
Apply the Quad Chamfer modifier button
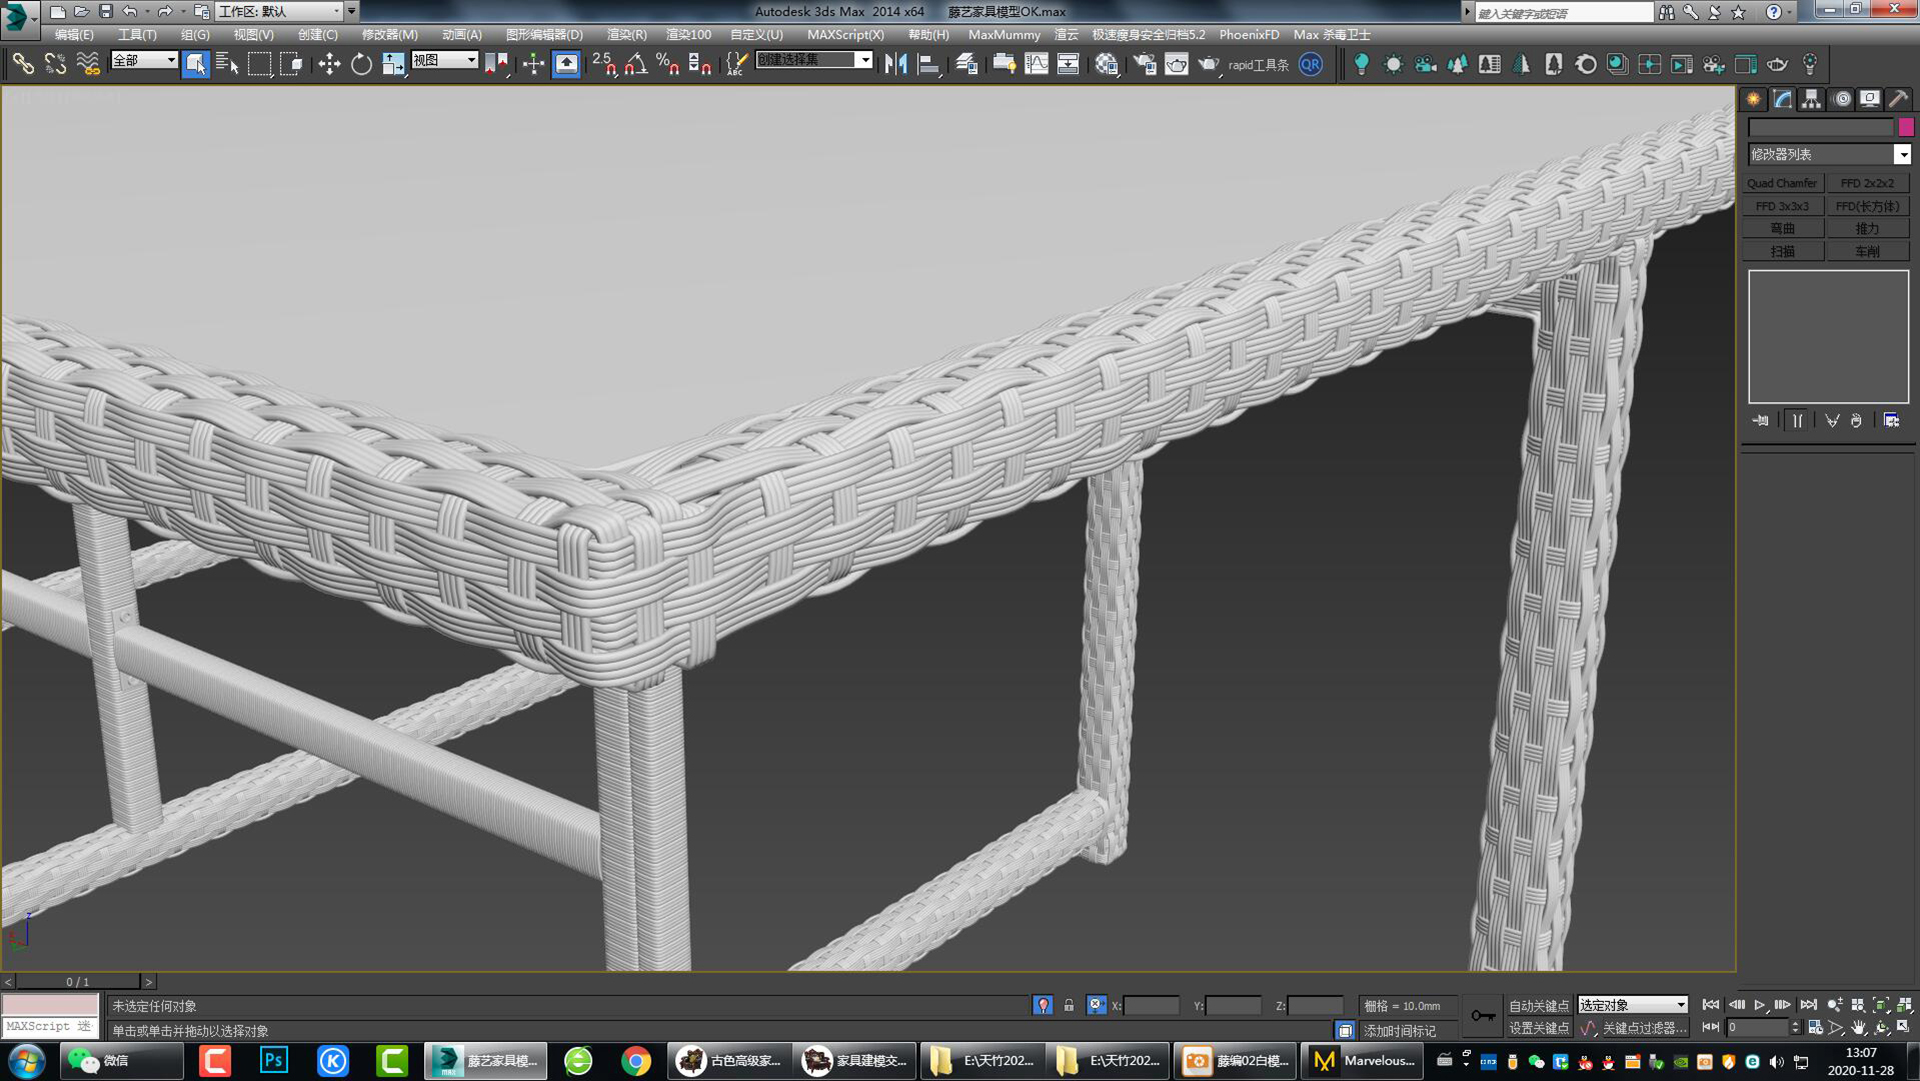[1782, 182]
